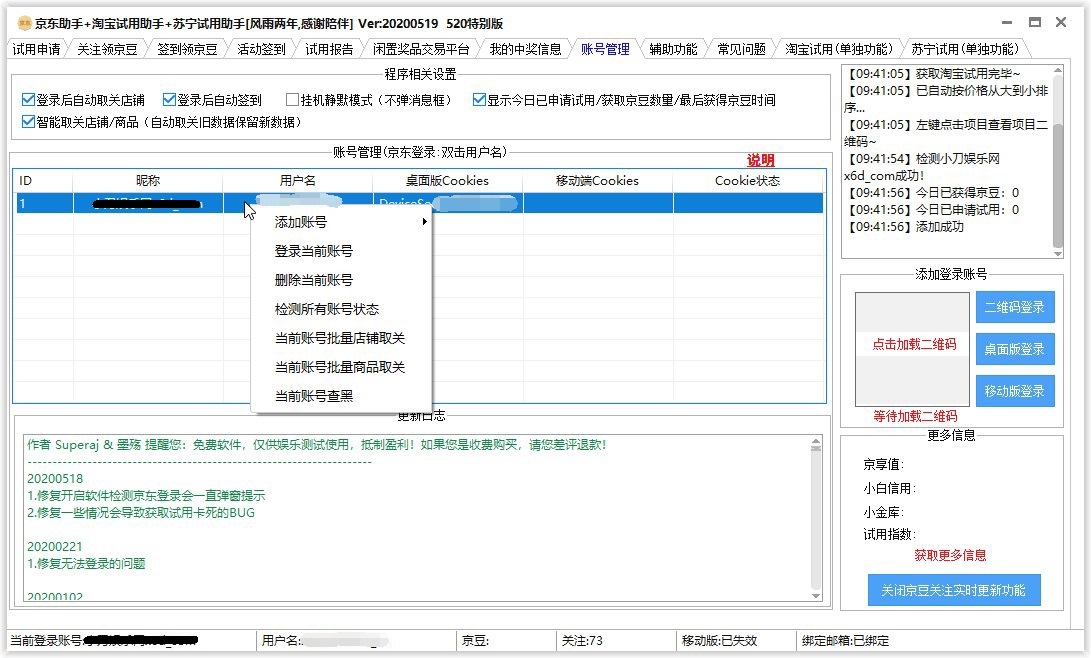Image resolution: width=1091 pixels, height=658 pixels.
Task: Click the 用户名 column header
Action: (298, 181)
